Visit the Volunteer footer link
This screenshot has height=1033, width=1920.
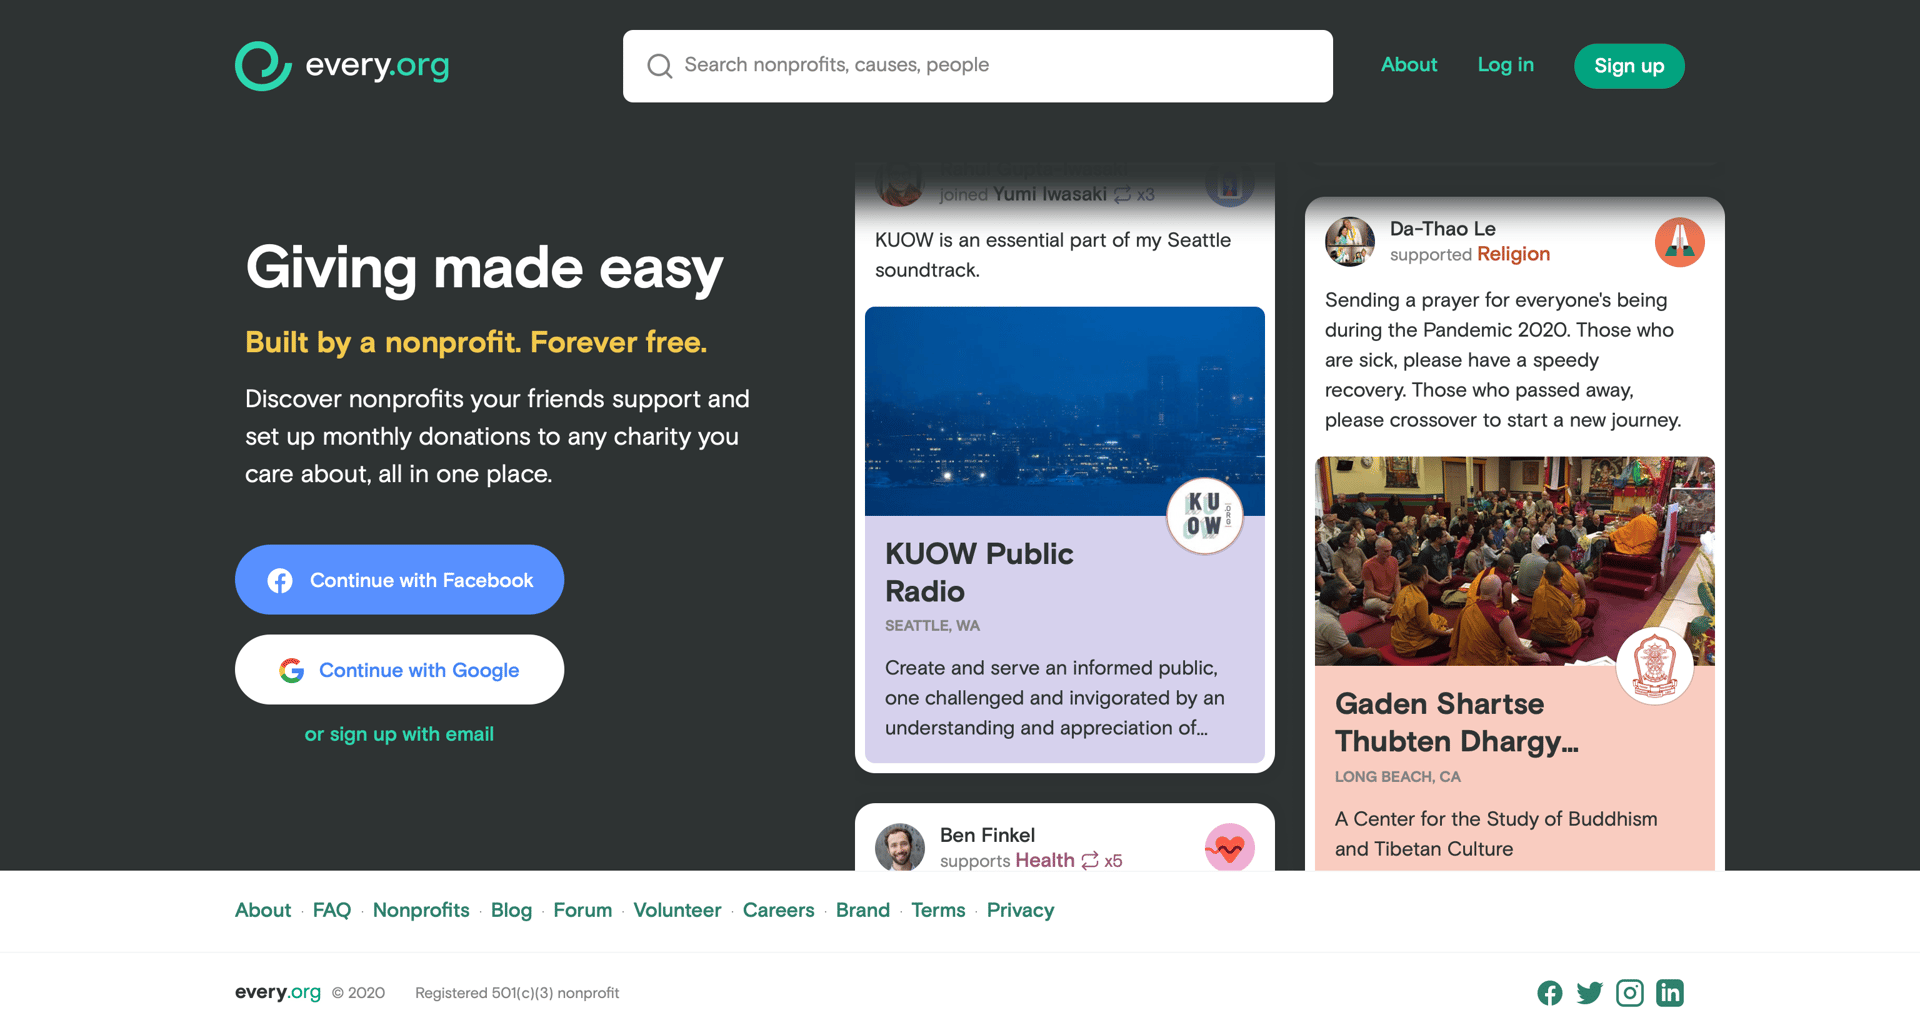[677, 910]
